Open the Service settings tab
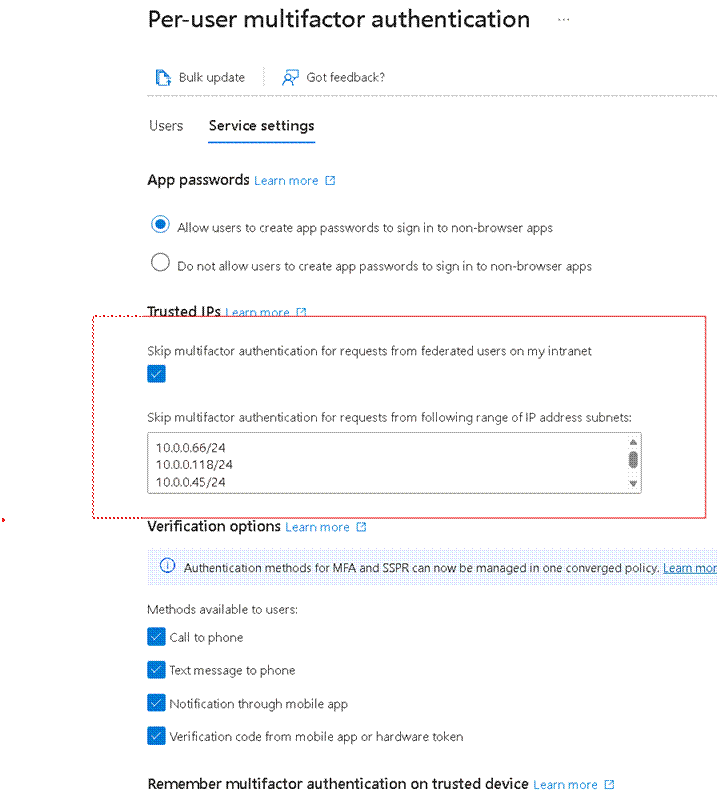The height and width of the screenshot is (801, 717). [x=261, y=126]
